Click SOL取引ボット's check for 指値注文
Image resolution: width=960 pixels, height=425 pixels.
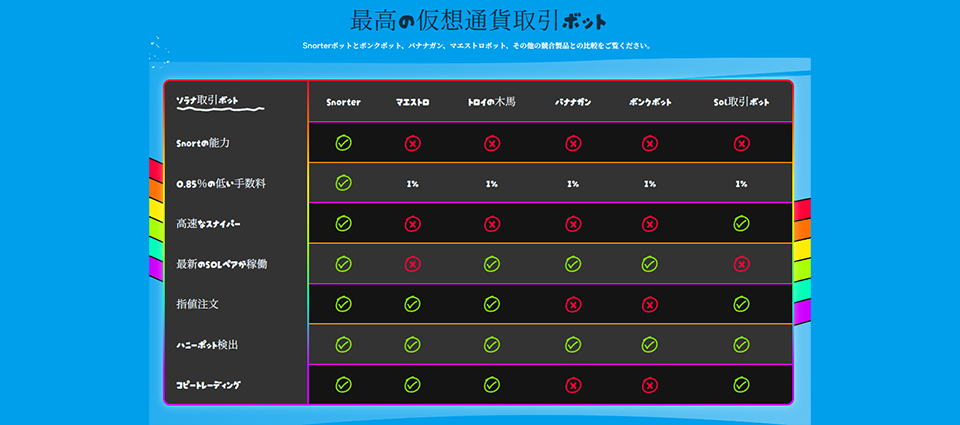741,304
